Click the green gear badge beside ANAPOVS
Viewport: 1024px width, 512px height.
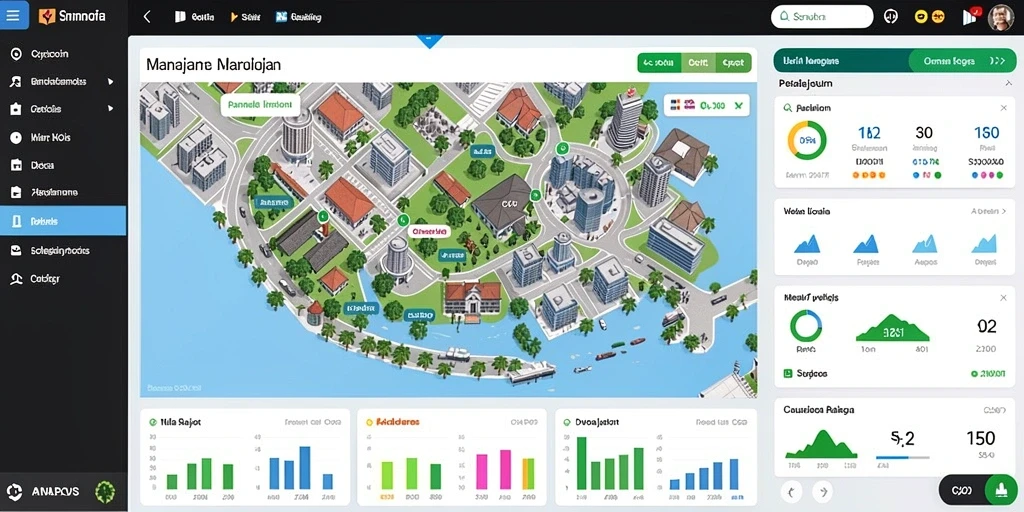pyautogui.click(x=105, y=491)
